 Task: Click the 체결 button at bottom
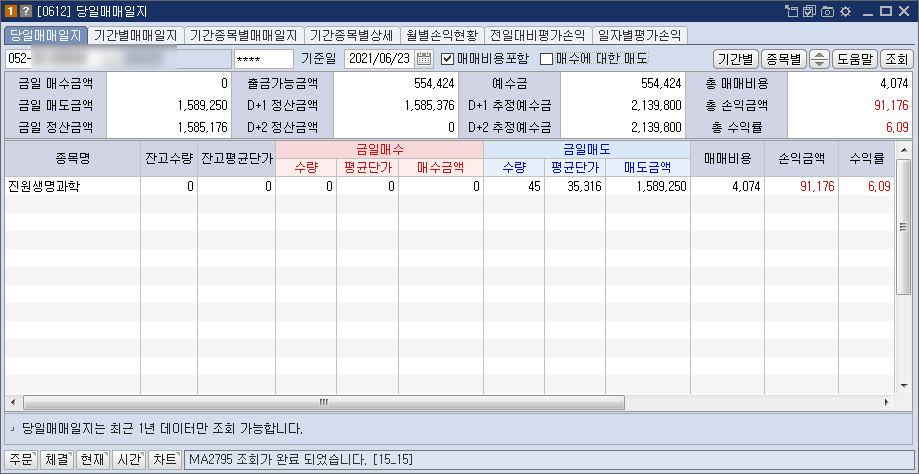click(57, 459)
